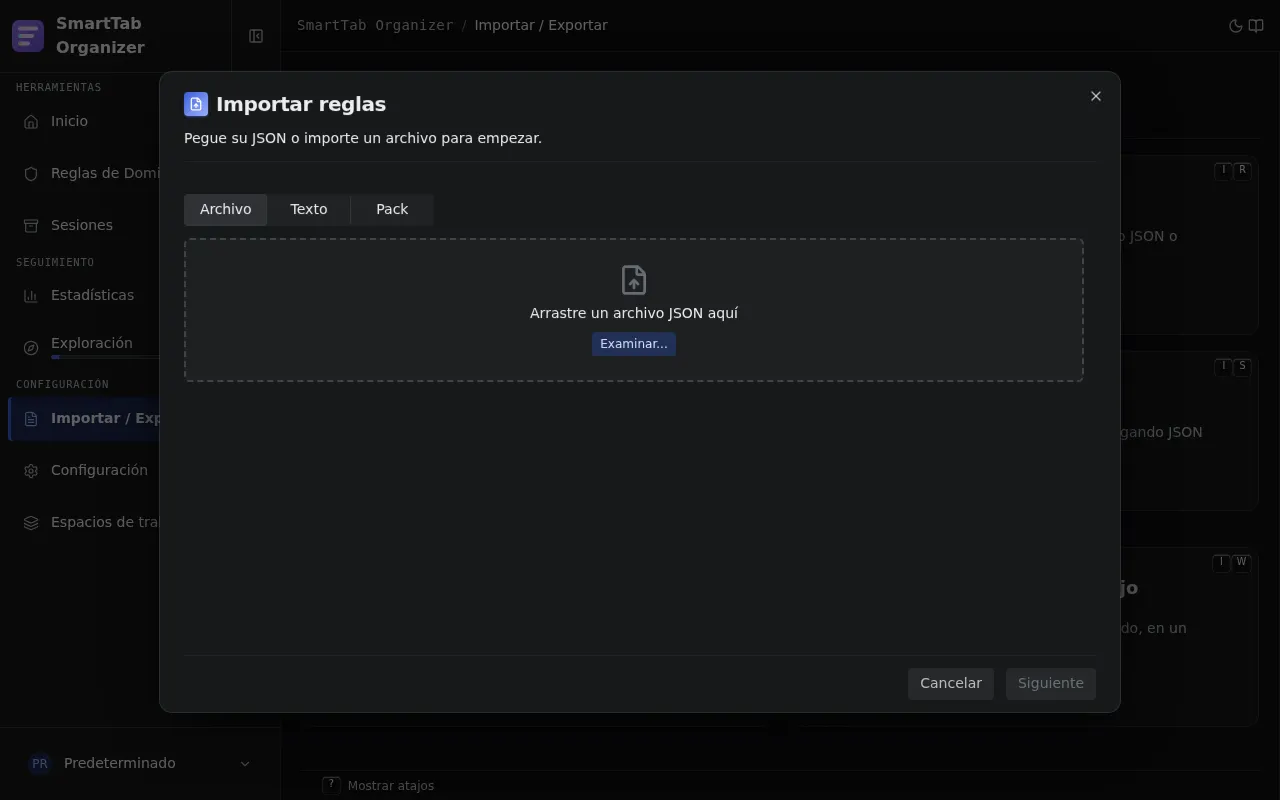Click the SEGUIMIENTO section label

point(55,262)
